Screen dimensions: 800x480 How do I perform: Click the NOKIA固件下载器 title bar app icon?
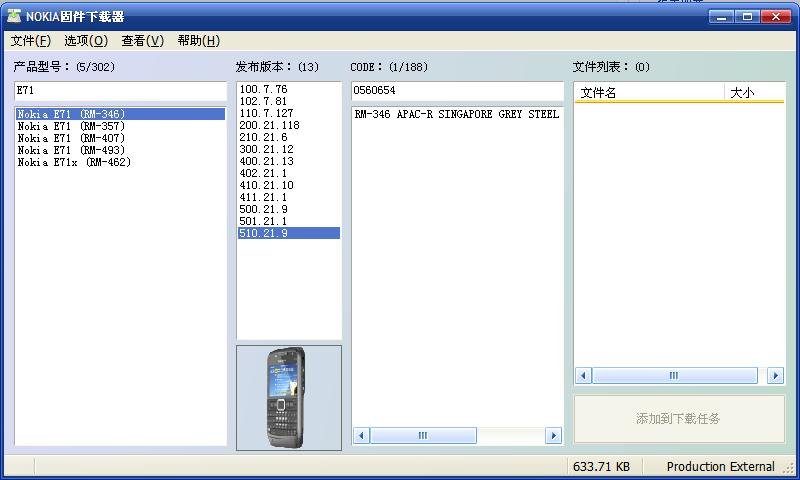14,16
